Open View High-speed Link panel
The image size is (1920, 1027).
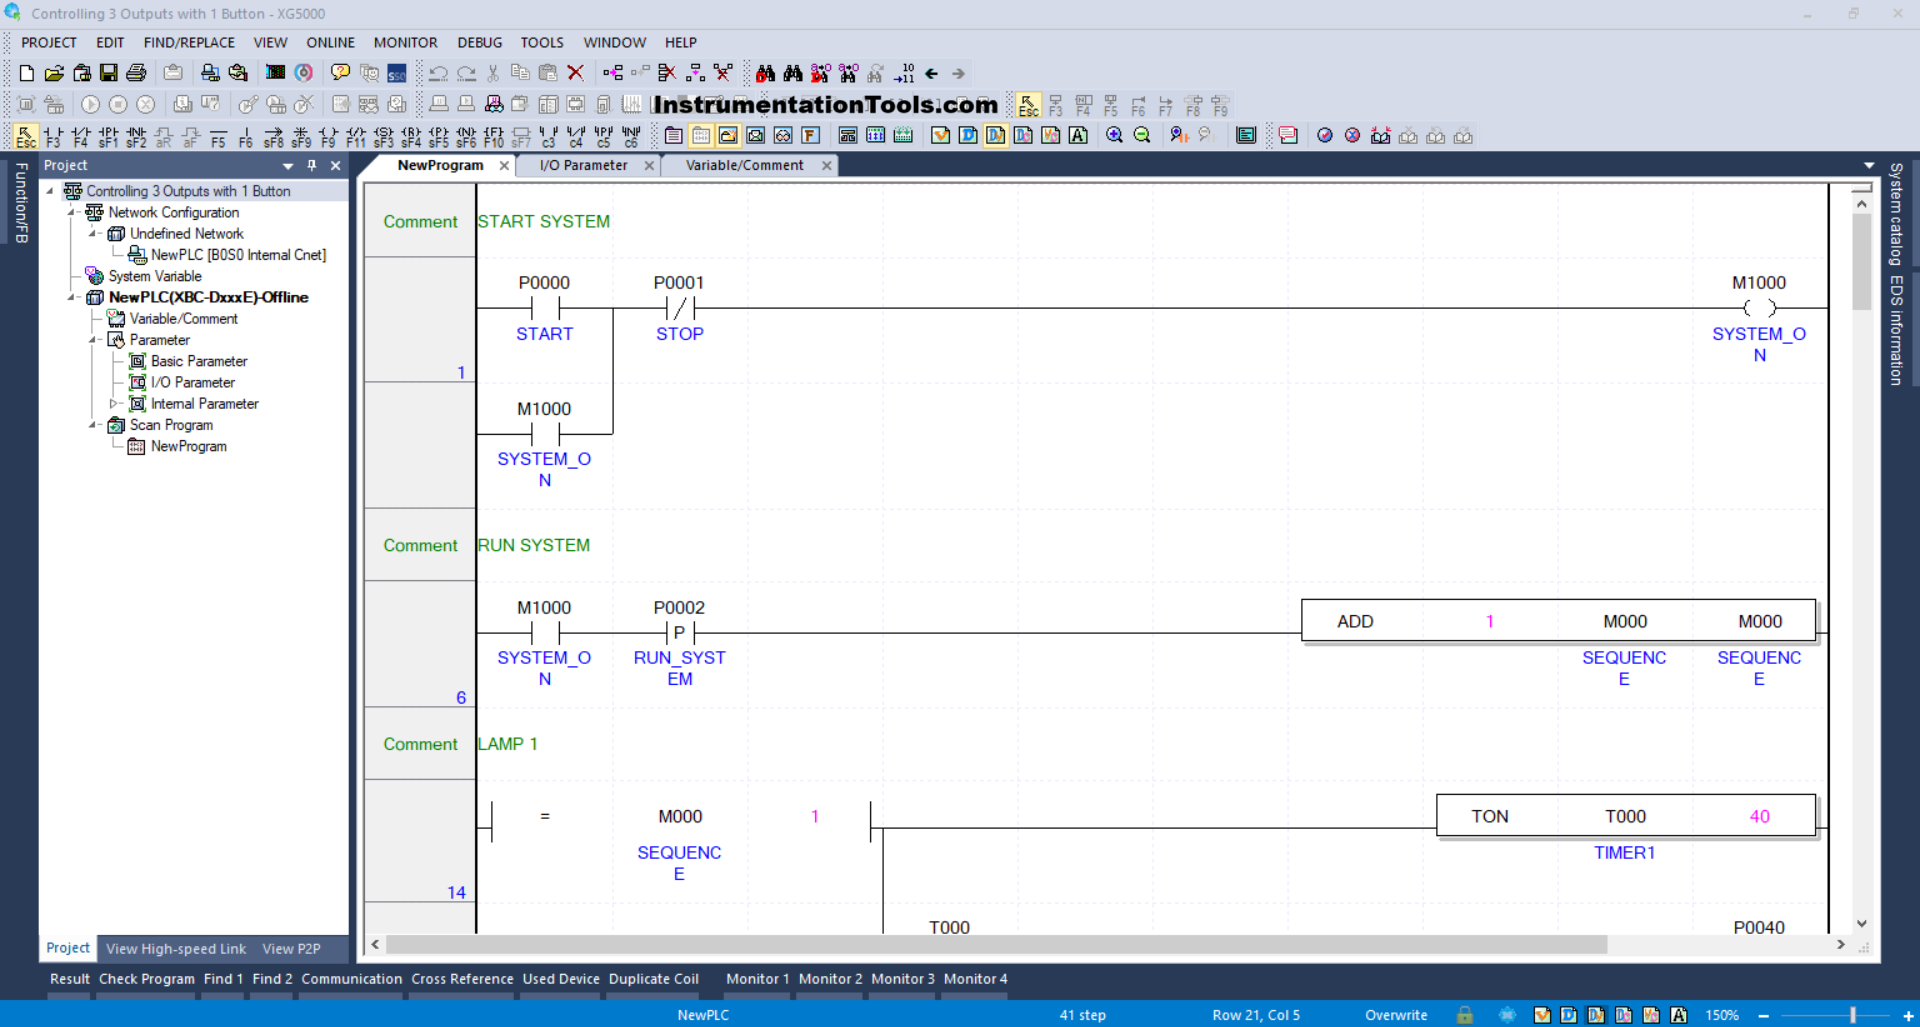pos(176,949)
